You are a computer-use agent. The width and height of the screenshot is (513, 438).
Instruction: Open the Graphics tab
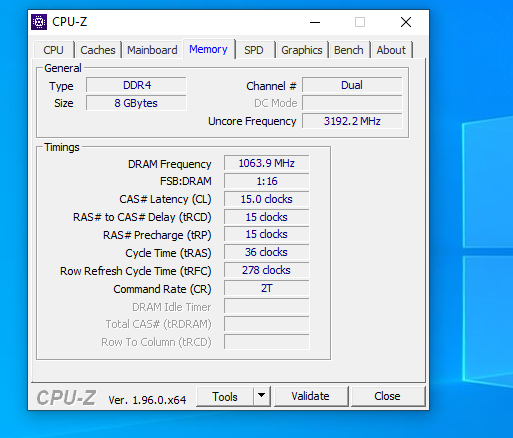pyautogui.click(x=302, y=50)
